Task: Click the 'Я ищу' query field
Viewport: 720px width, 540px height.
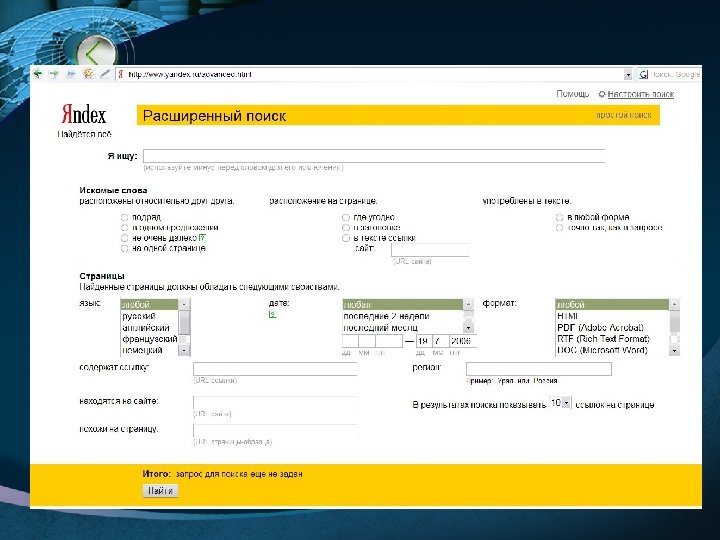Action: point(374,156)
